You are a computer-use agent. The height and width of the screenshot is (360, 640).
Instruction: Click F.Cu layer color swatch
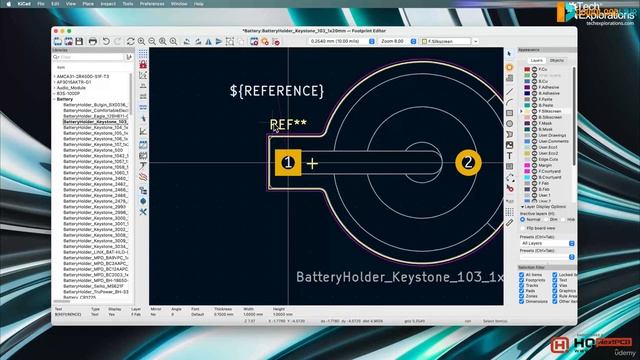pos(527,69)
